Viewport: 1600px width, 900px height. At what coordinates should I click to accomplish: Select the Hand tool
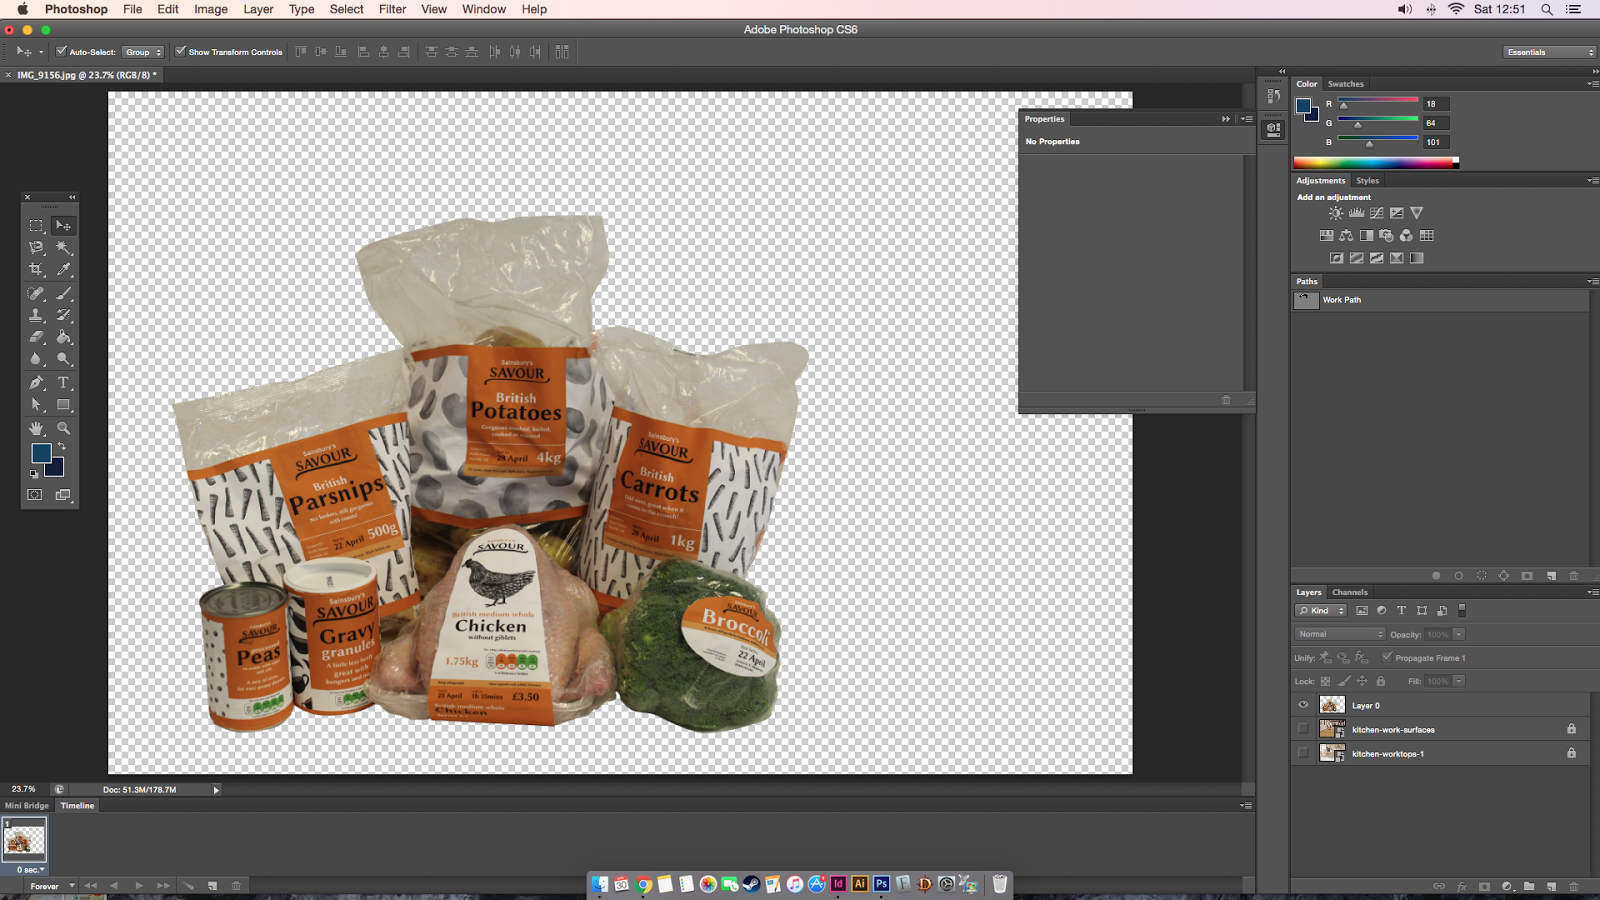coord(36,428)
